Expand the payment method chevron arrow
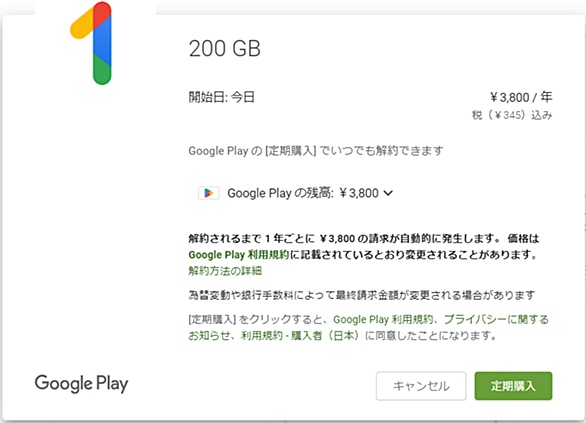This screenshot has height=423, width=586. pos(388,193)
